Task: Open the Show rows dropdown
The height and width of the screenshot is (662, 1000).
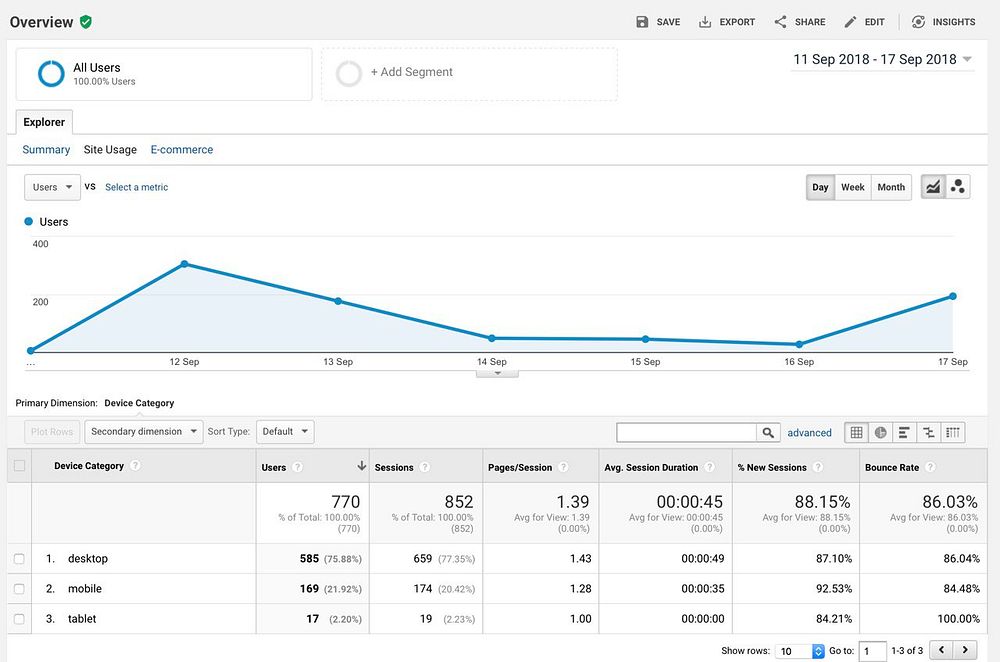Action: [800, 651]
